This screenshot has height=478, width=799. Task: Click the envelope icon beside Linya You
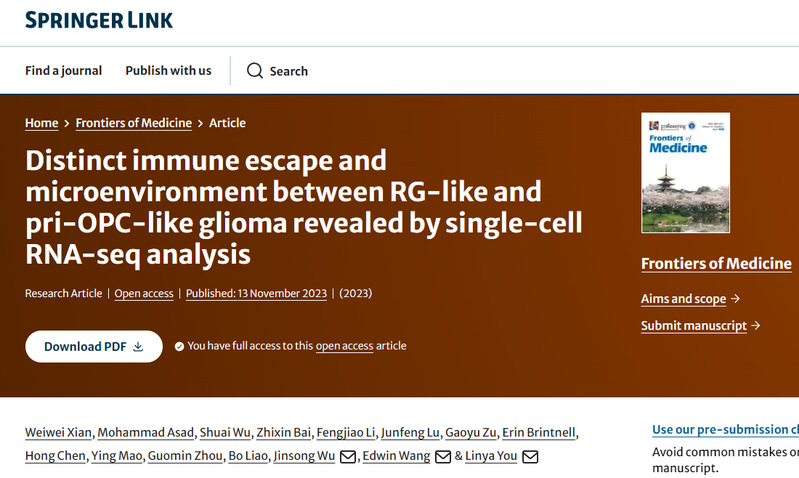(x=530, y=457)
